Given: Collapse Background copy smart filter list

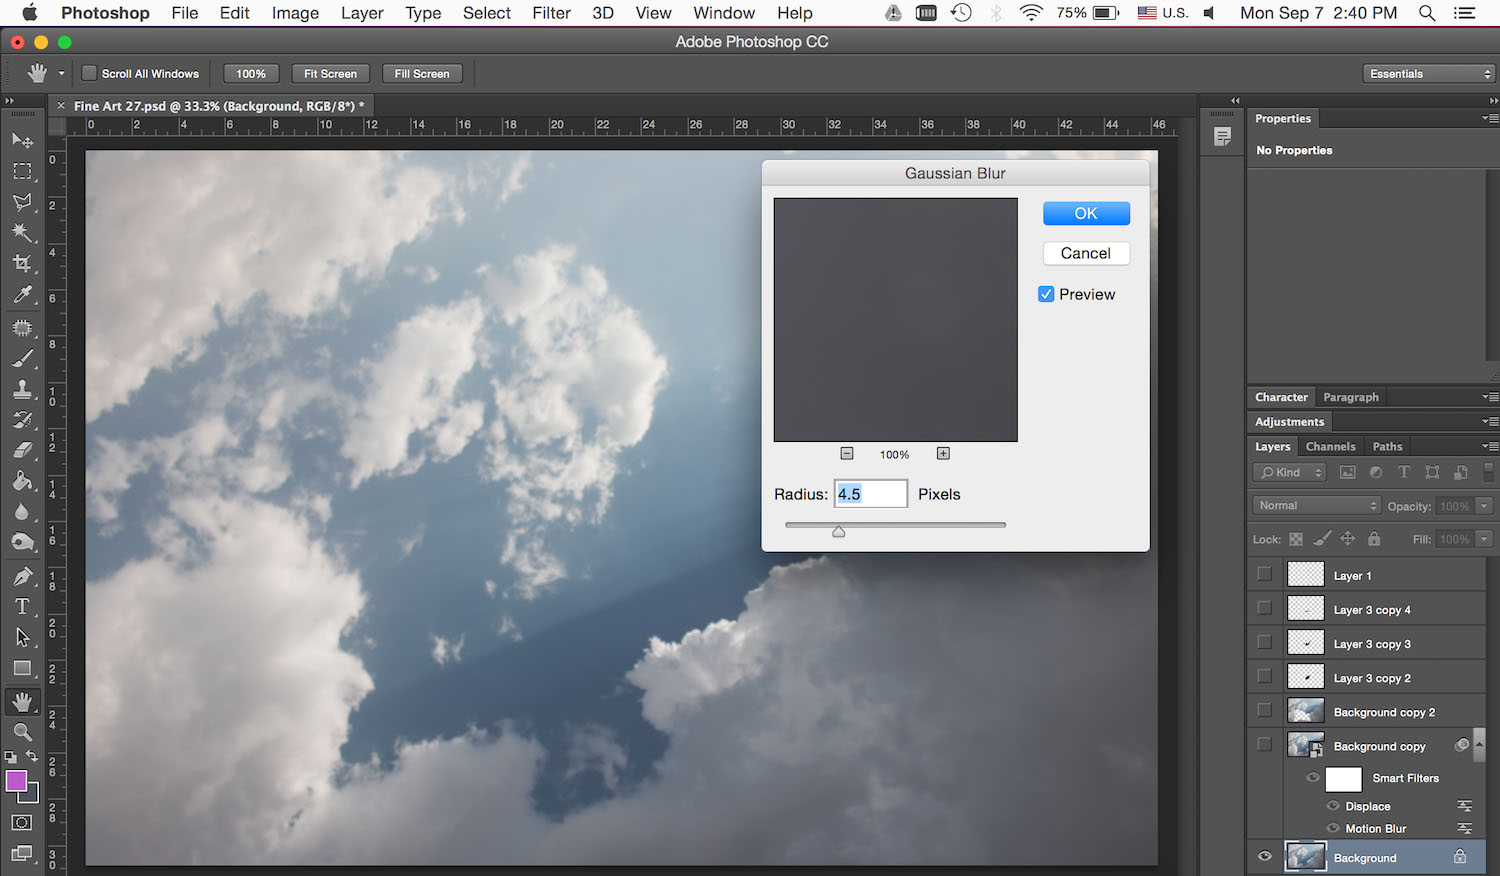Looking at the screenshot, I should point(1479,744).
